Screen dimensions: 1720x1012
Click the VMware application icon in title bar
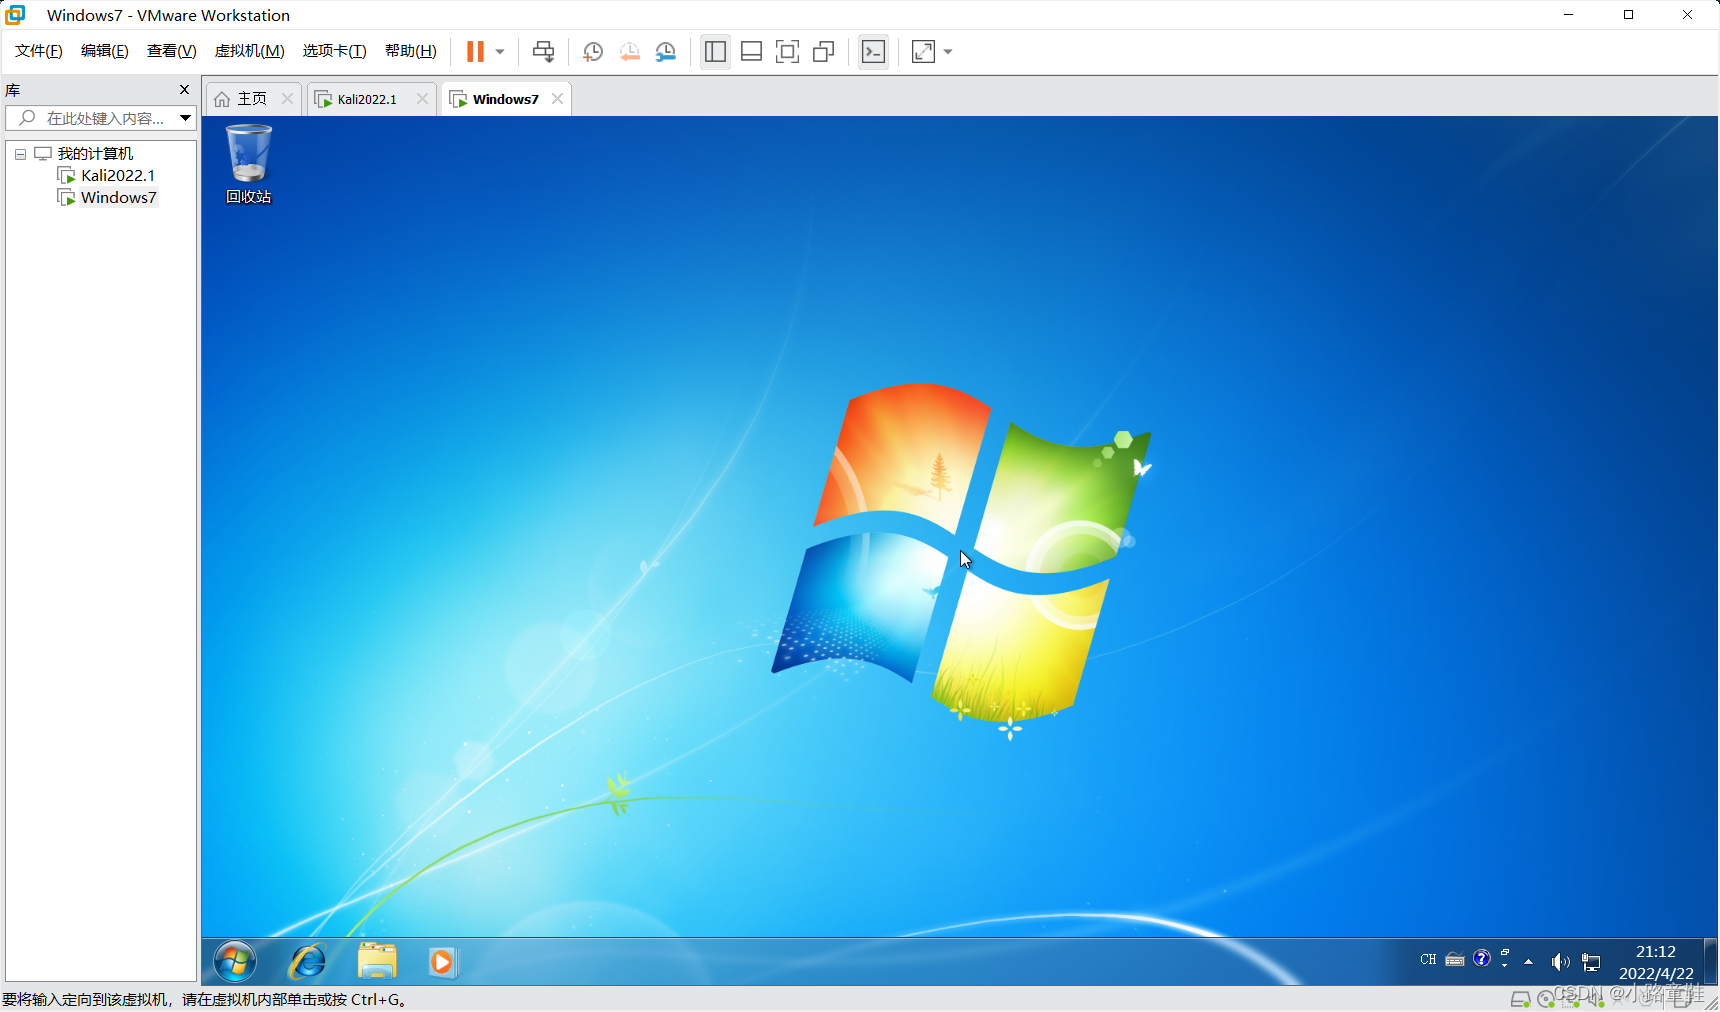click(15, 15)
